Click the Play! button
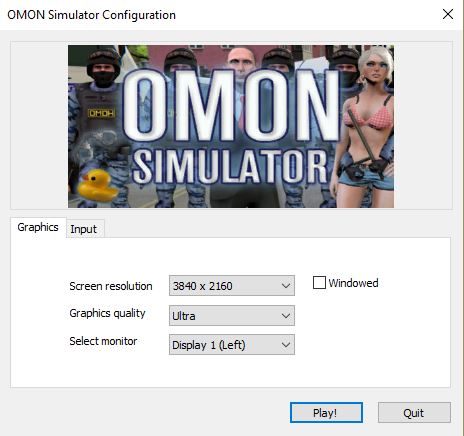The width and height of the screenshot is (464, 436). pyautogui.click(x=326, y=413)
